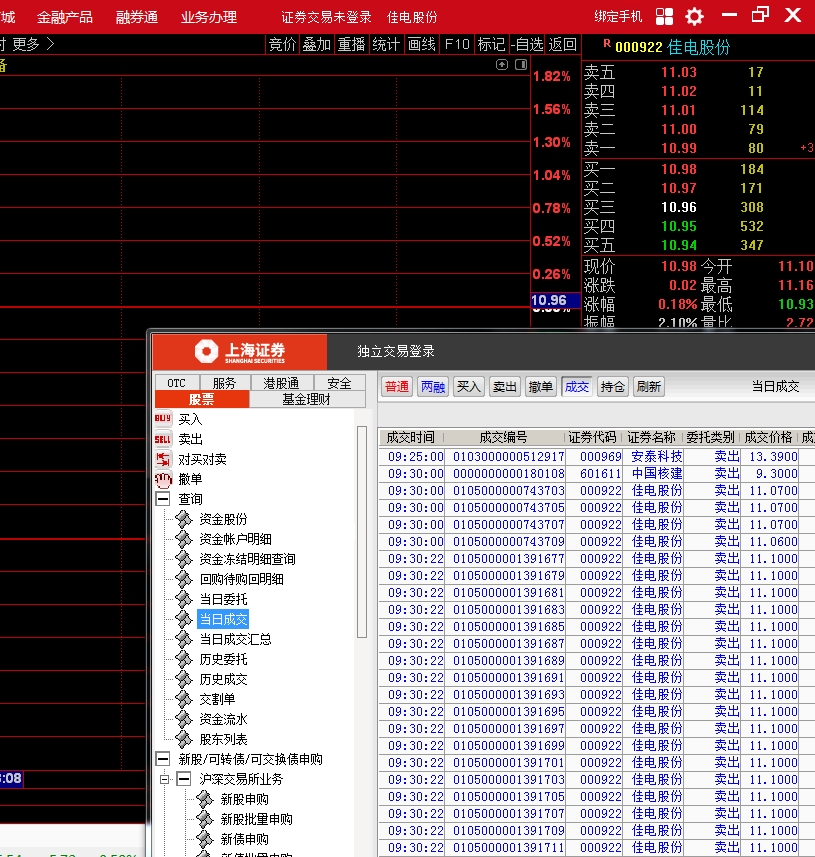Toggle the 普通 account mode button
815x857 pixels.
[397, 387]
